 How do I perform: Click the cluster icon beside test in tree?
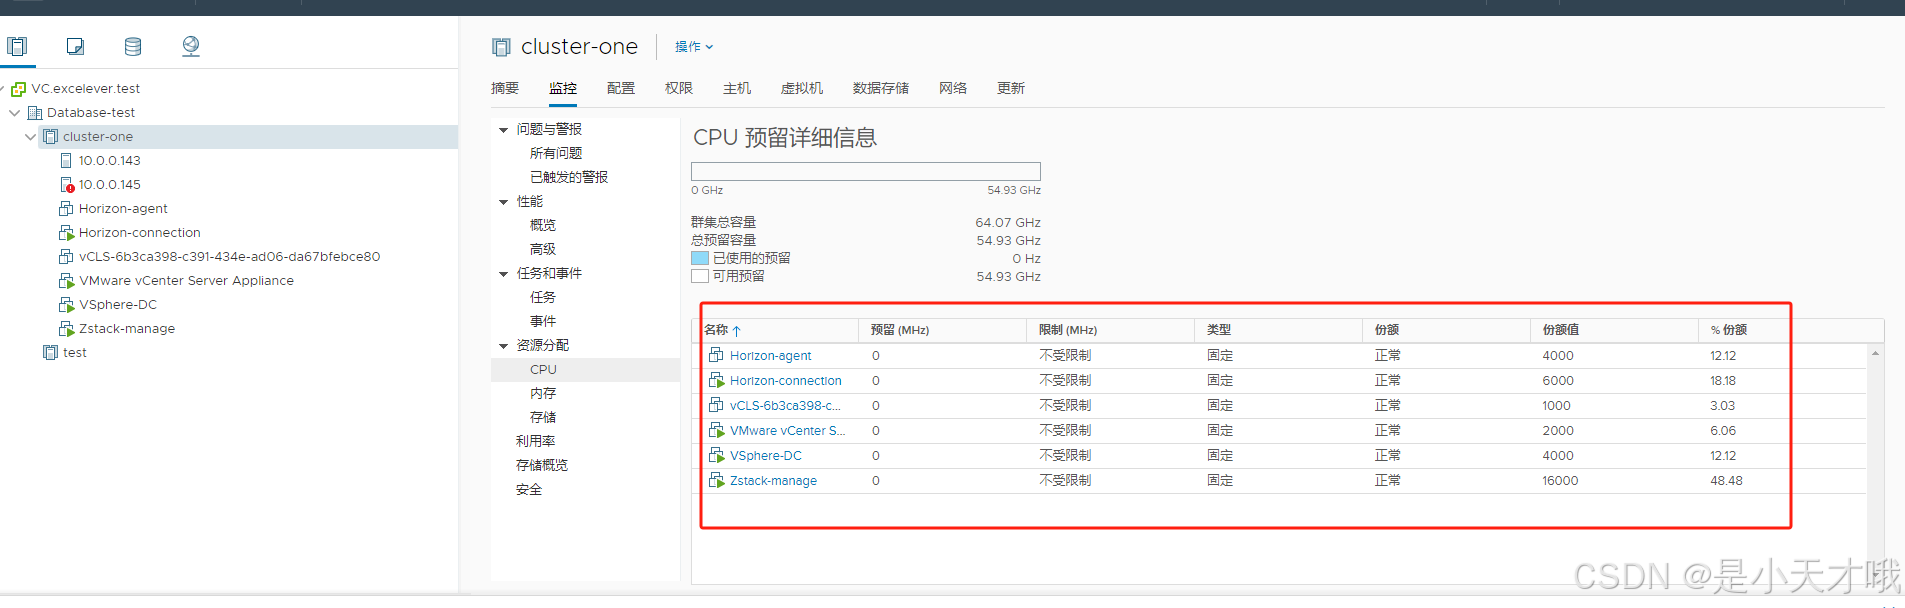[51, 353]
